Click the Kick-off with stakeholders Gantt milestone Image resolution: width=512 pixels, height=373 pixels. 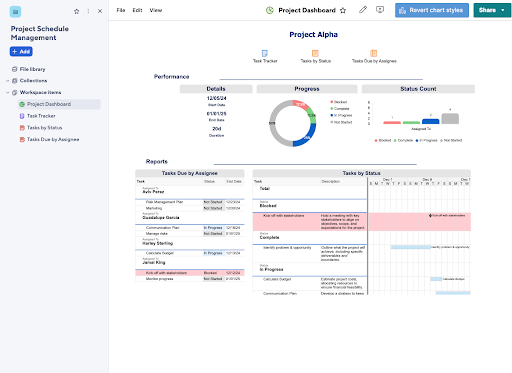coord(430,216)
